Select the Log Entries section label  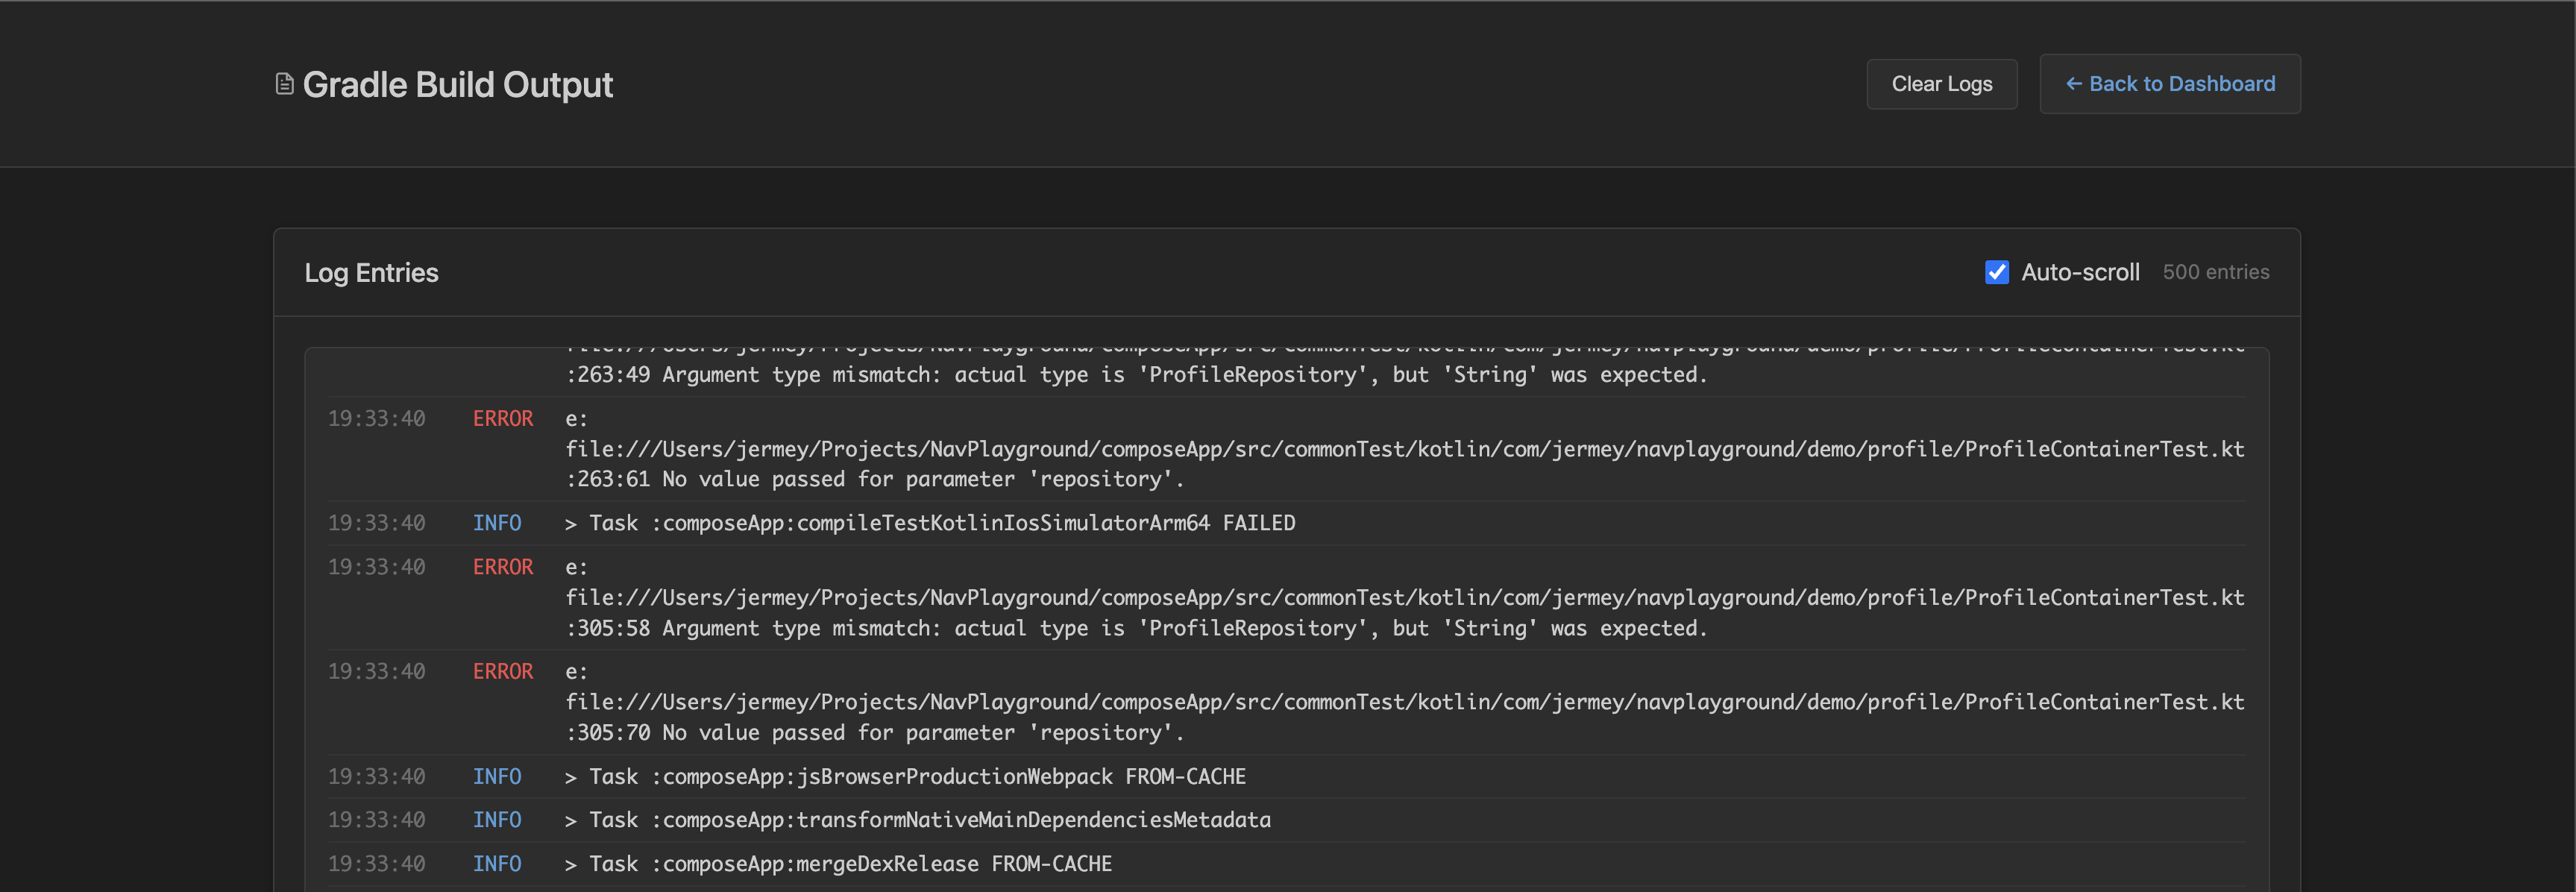pos(371,272)
